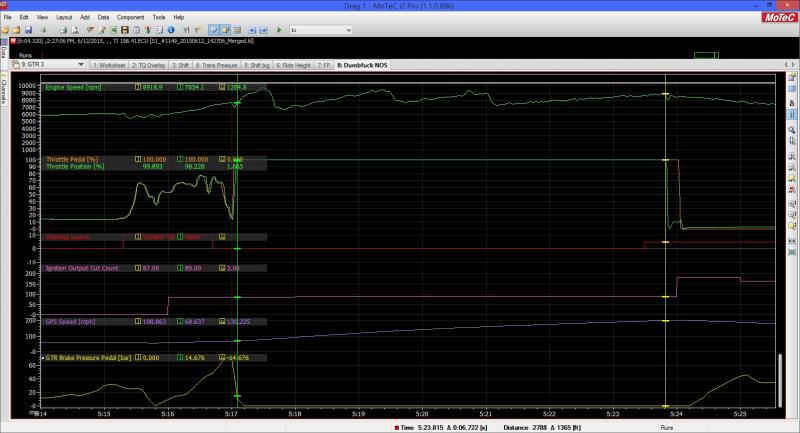Image resolution: width=800 pixels, height=433 pixels.
Task: Click the save file icon in toolbar
Action: [x=28, y=30]
